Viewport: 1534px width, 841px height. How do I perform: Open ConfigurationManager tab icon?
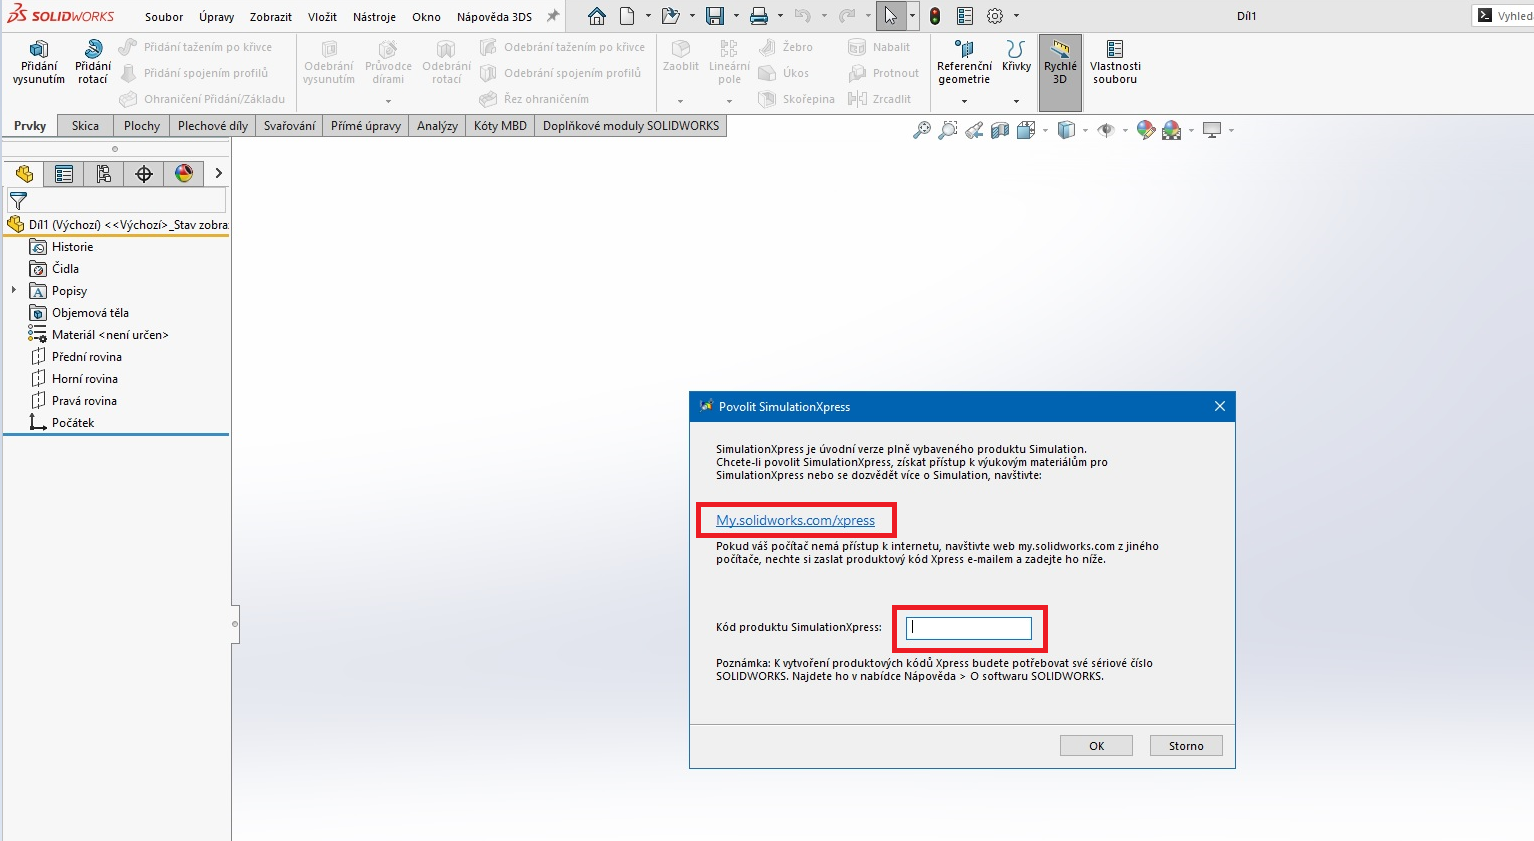(x=104, y=174)
